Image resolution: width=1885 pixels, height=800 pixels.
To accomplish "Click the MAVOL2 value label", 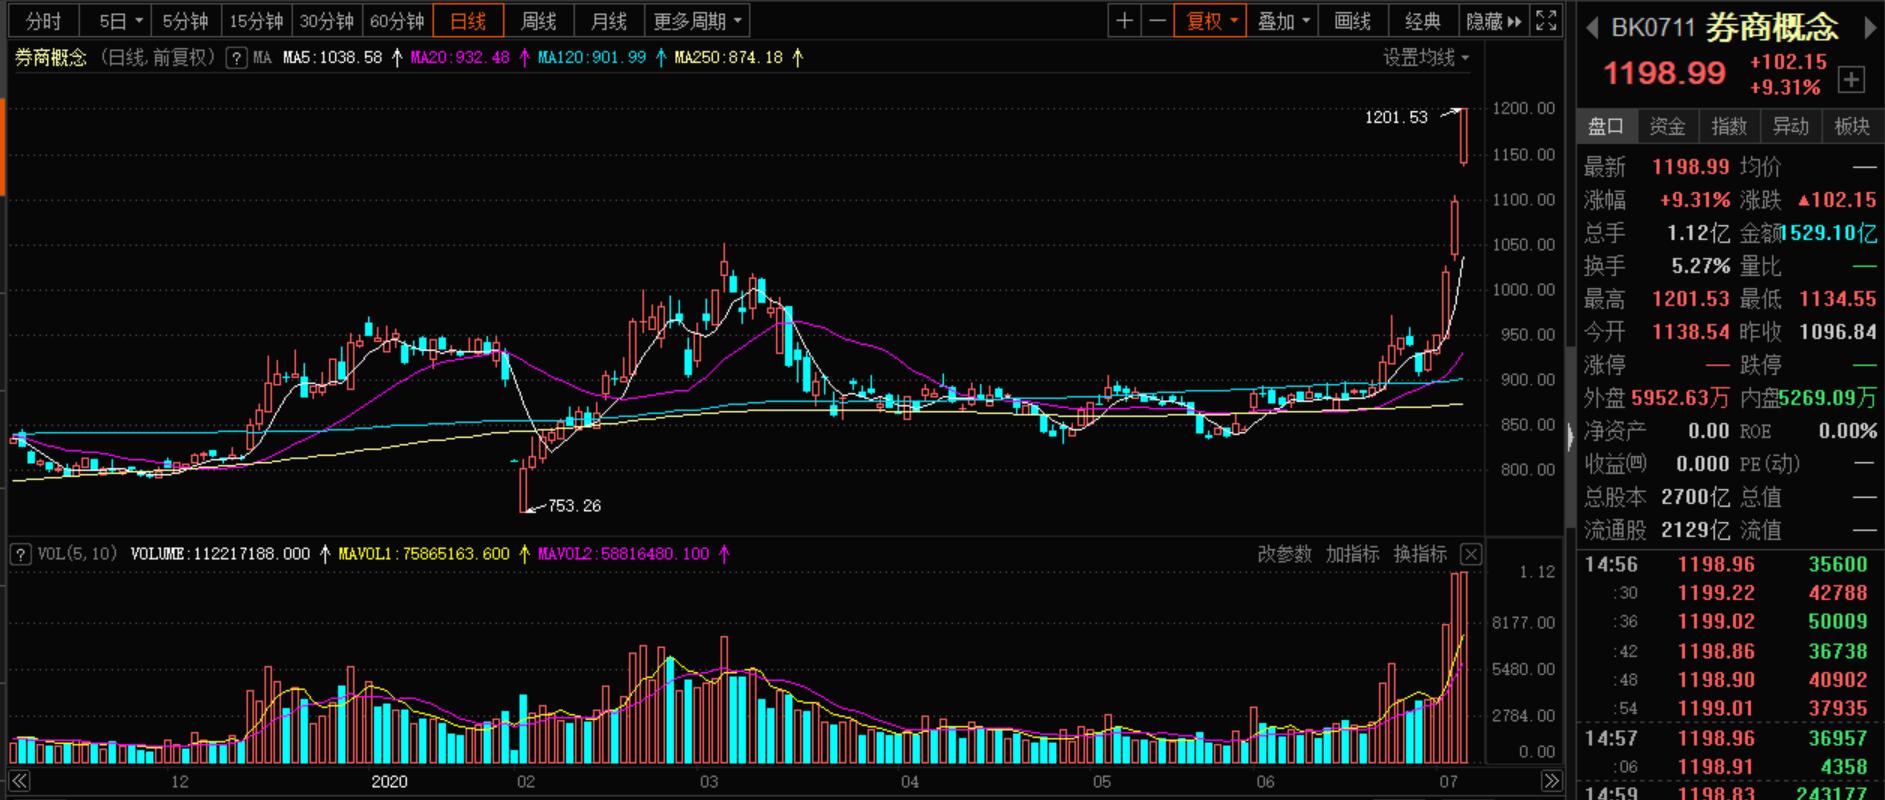I will 623,553.
